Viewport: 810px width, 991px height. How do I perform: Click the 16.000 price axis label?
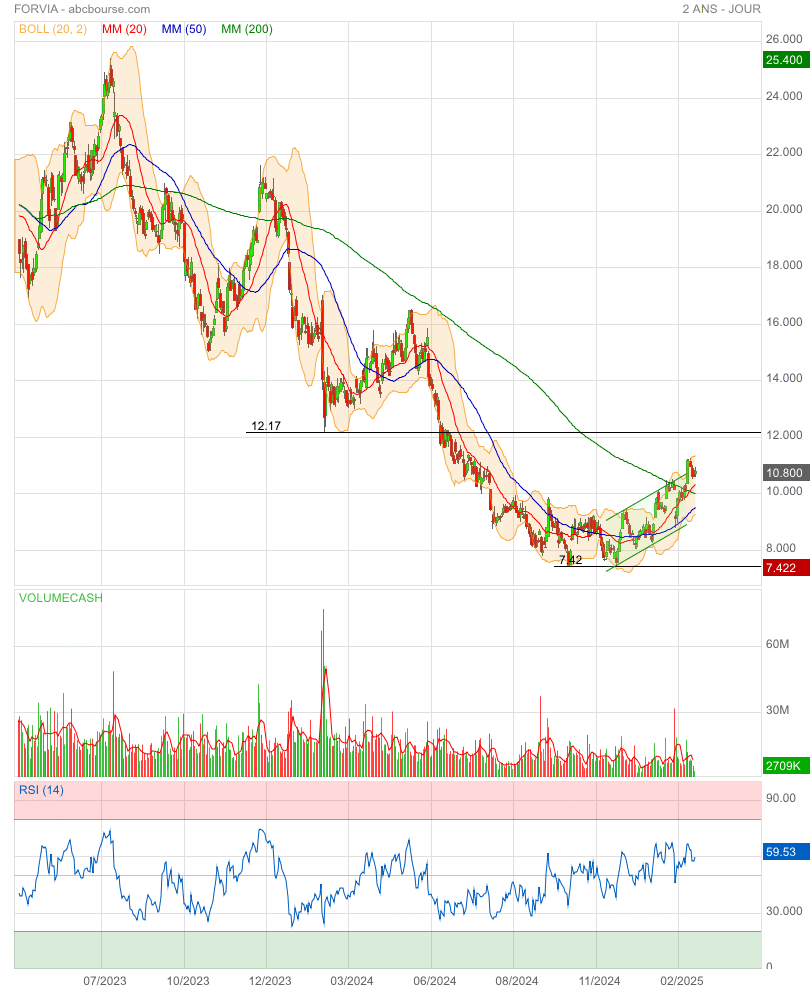[x=784, y=322]
